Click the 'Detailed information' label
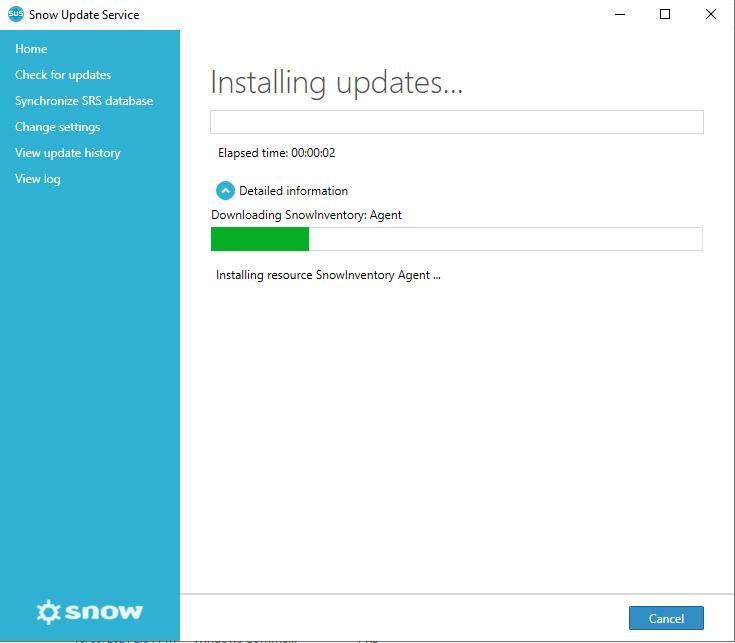This screenshot has height=643, width=735. [x=293, y=191]
